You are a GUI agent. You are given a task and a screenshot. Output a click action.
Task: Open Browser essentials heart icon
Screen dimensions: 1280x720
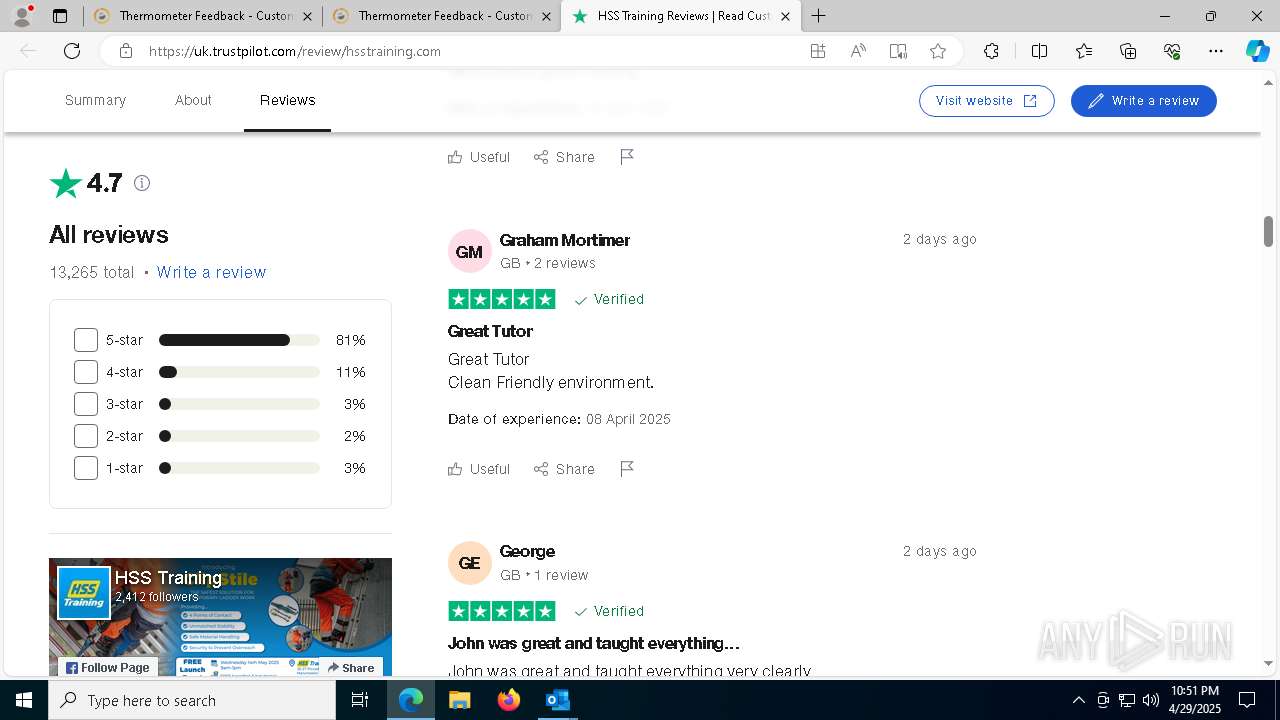[1172, 51]
